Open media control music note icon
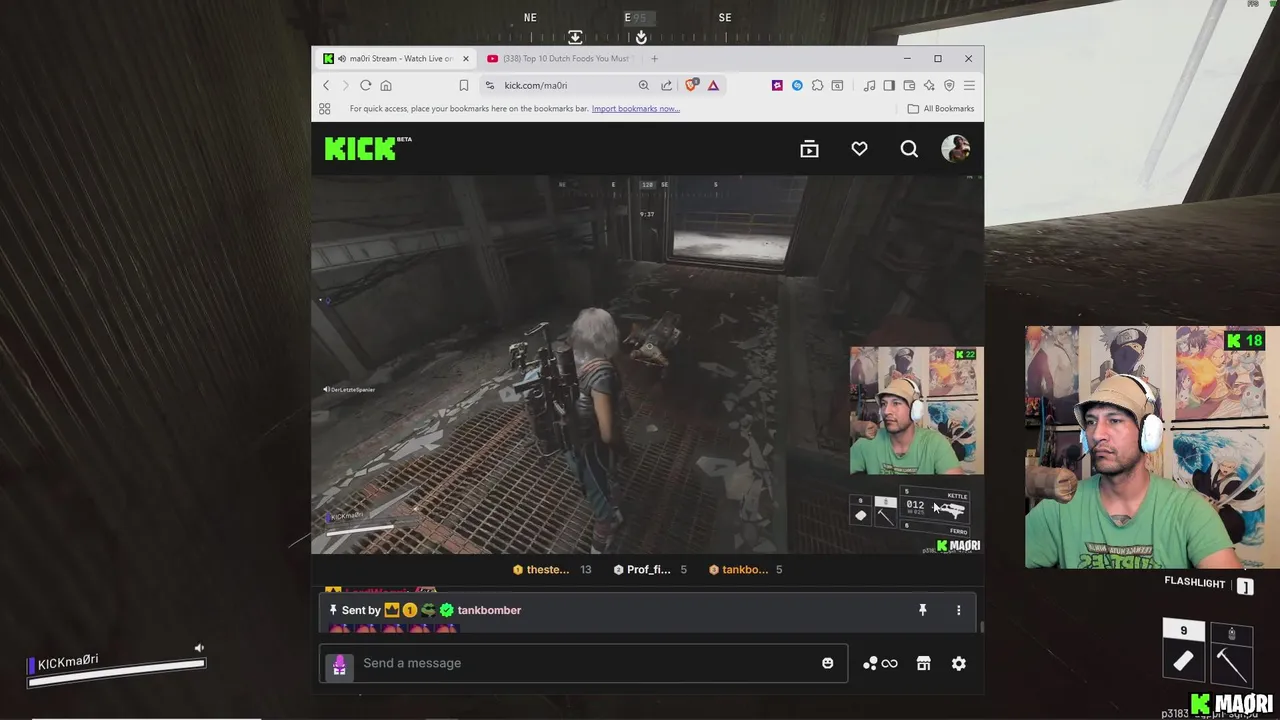1280x720 pixels. click(x=869, y=86)
